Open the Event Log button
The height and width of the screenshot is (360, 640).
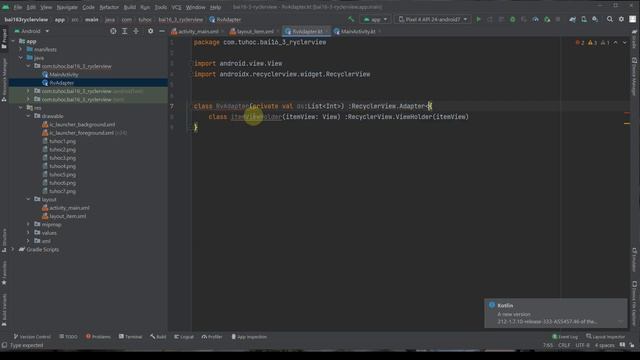point(565,337)
